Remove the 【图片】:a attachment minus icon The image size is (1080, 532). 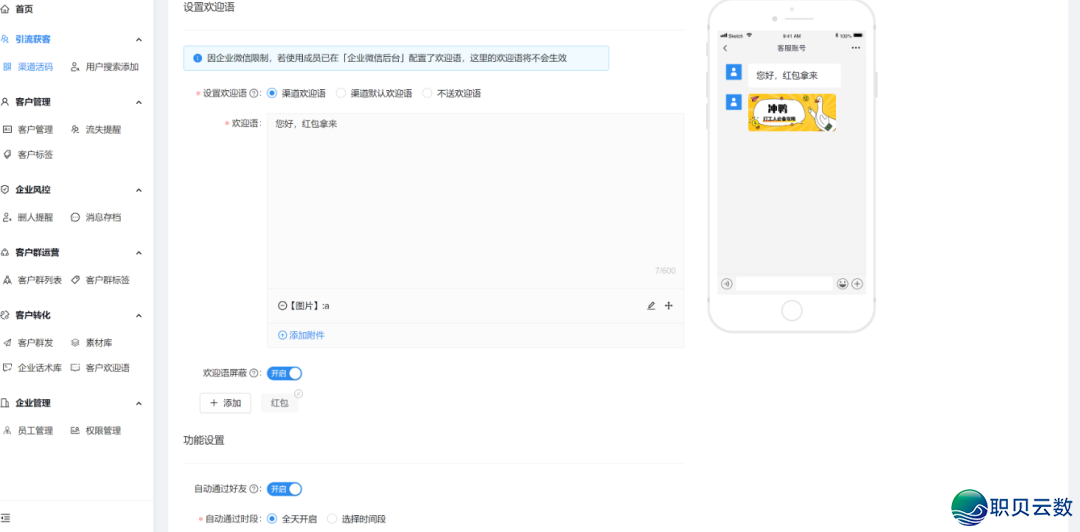282,305
